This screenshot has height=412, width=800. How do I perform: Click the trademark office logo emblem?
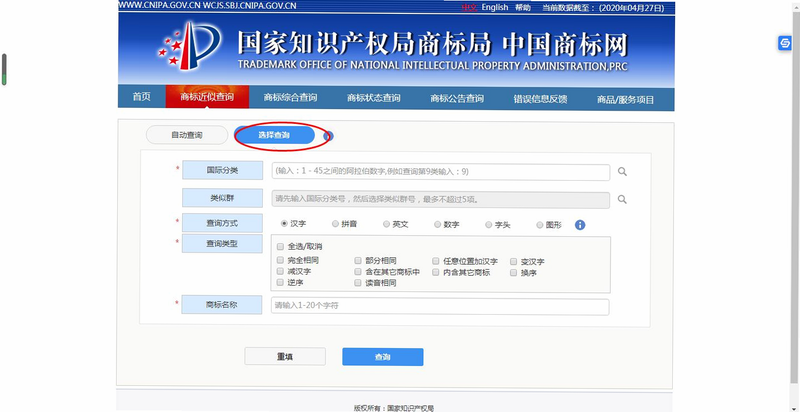190,45
